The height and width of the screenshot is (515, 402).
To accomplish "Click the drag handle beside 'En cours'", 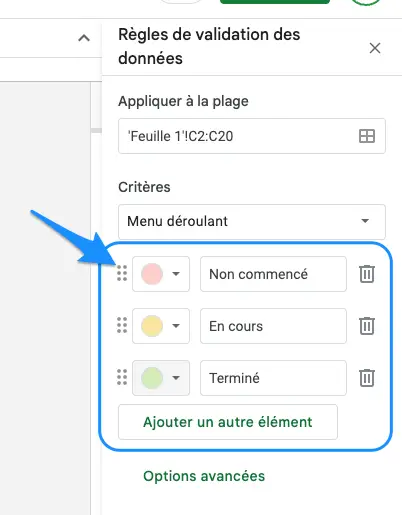I will (122, 325).
